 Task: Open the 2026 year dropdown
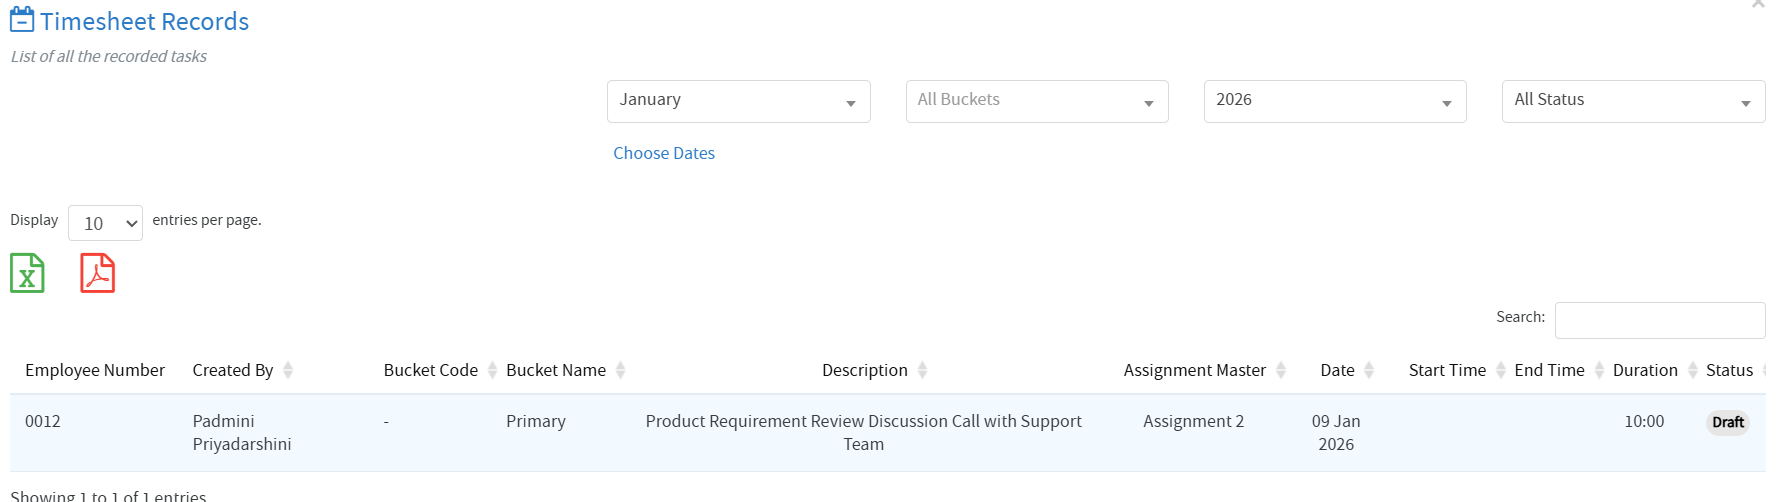pyautogui.click(x=1334, y=101)
